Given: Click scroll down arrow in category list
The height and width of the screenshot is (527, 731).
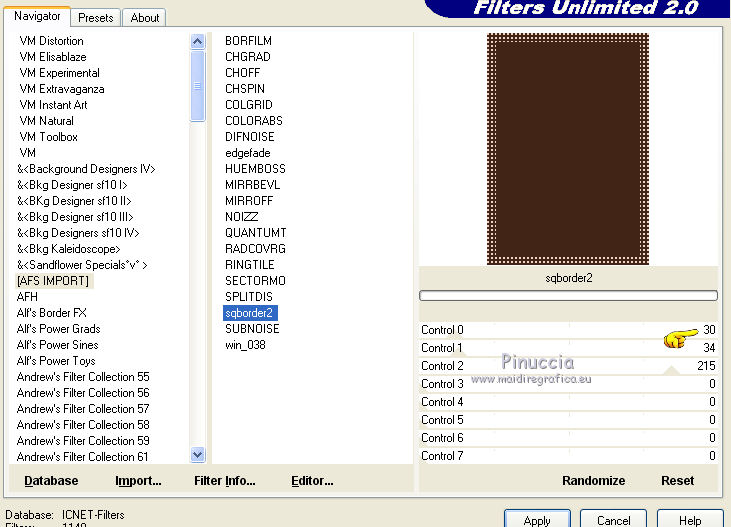Looking at the screenshot, I should tap(198, 454).
